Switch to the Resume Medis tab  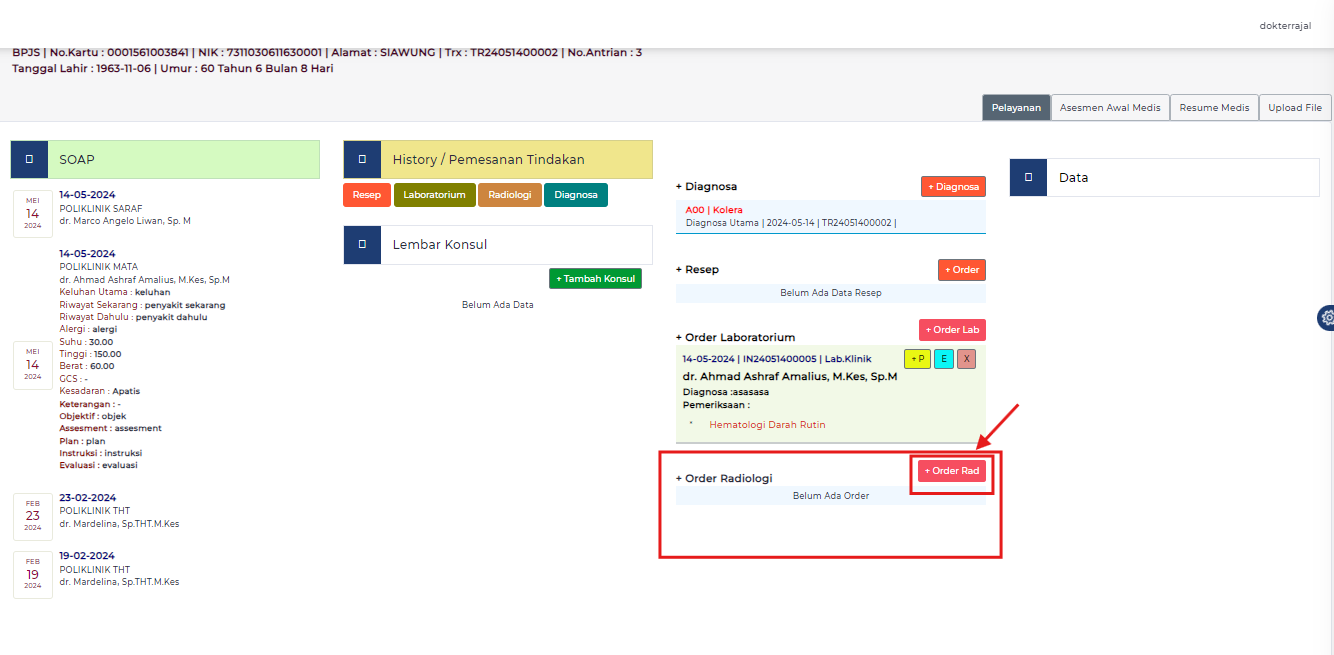(1214, 108)
